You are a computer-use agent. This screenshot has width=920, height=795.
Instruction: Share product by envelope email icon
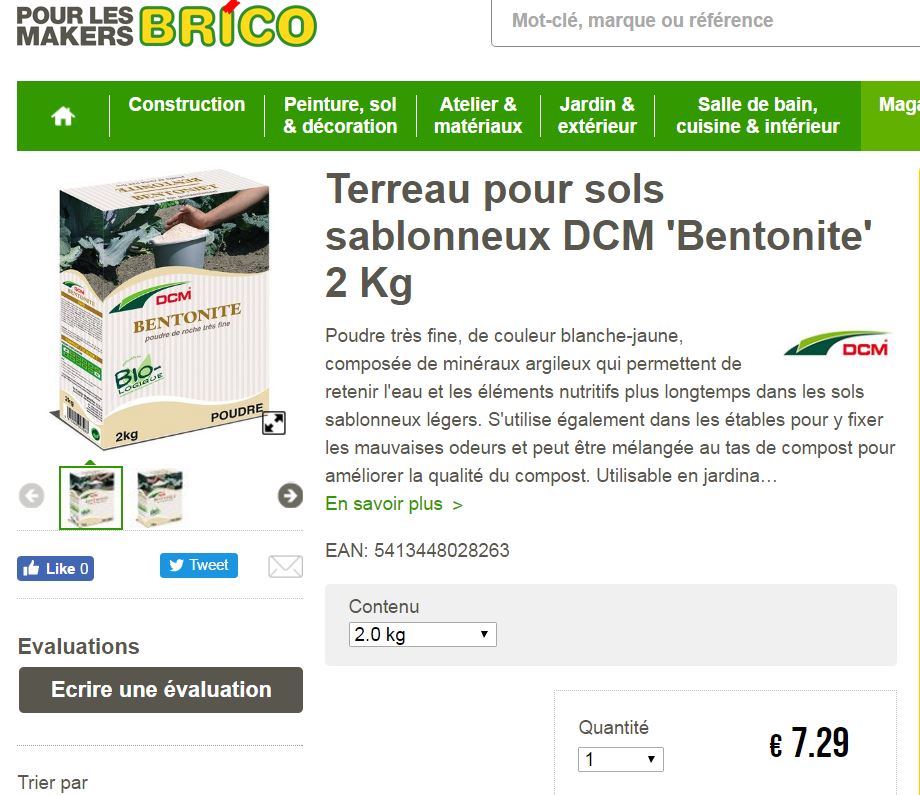[x=286, y=566]
